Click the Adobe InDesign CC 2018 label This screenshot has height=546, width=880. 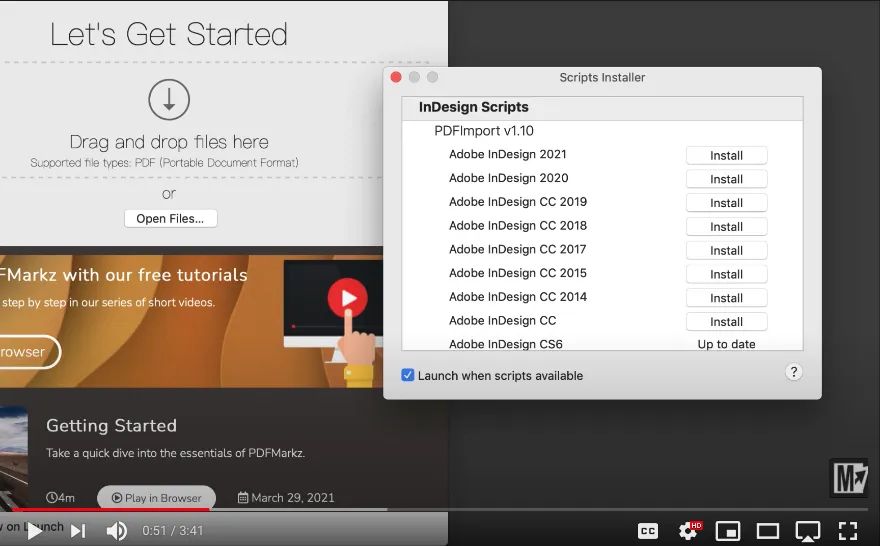(518, 226)
